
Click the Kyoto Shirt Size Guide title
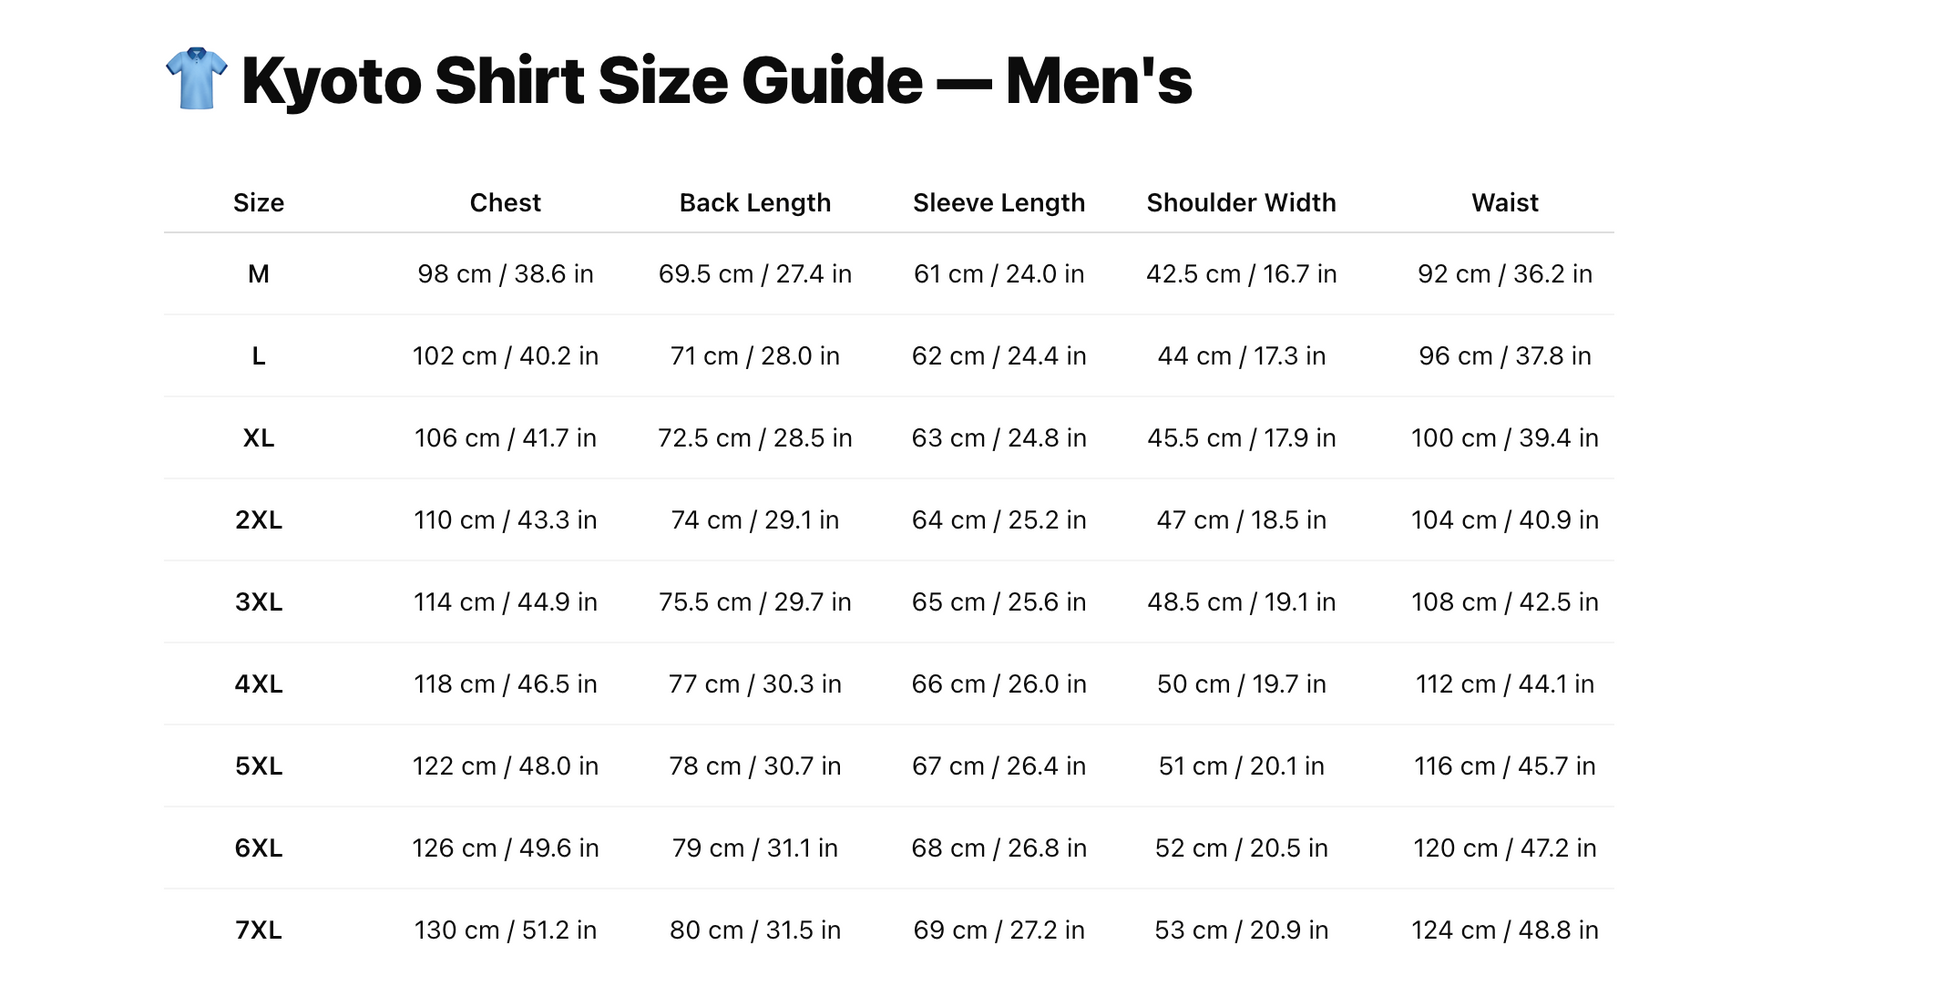tap(716, 80)
